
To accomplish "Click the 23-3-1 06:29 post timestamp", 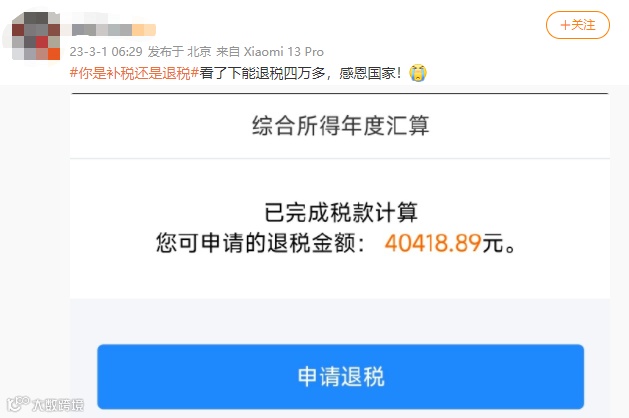I will [106, 52].
